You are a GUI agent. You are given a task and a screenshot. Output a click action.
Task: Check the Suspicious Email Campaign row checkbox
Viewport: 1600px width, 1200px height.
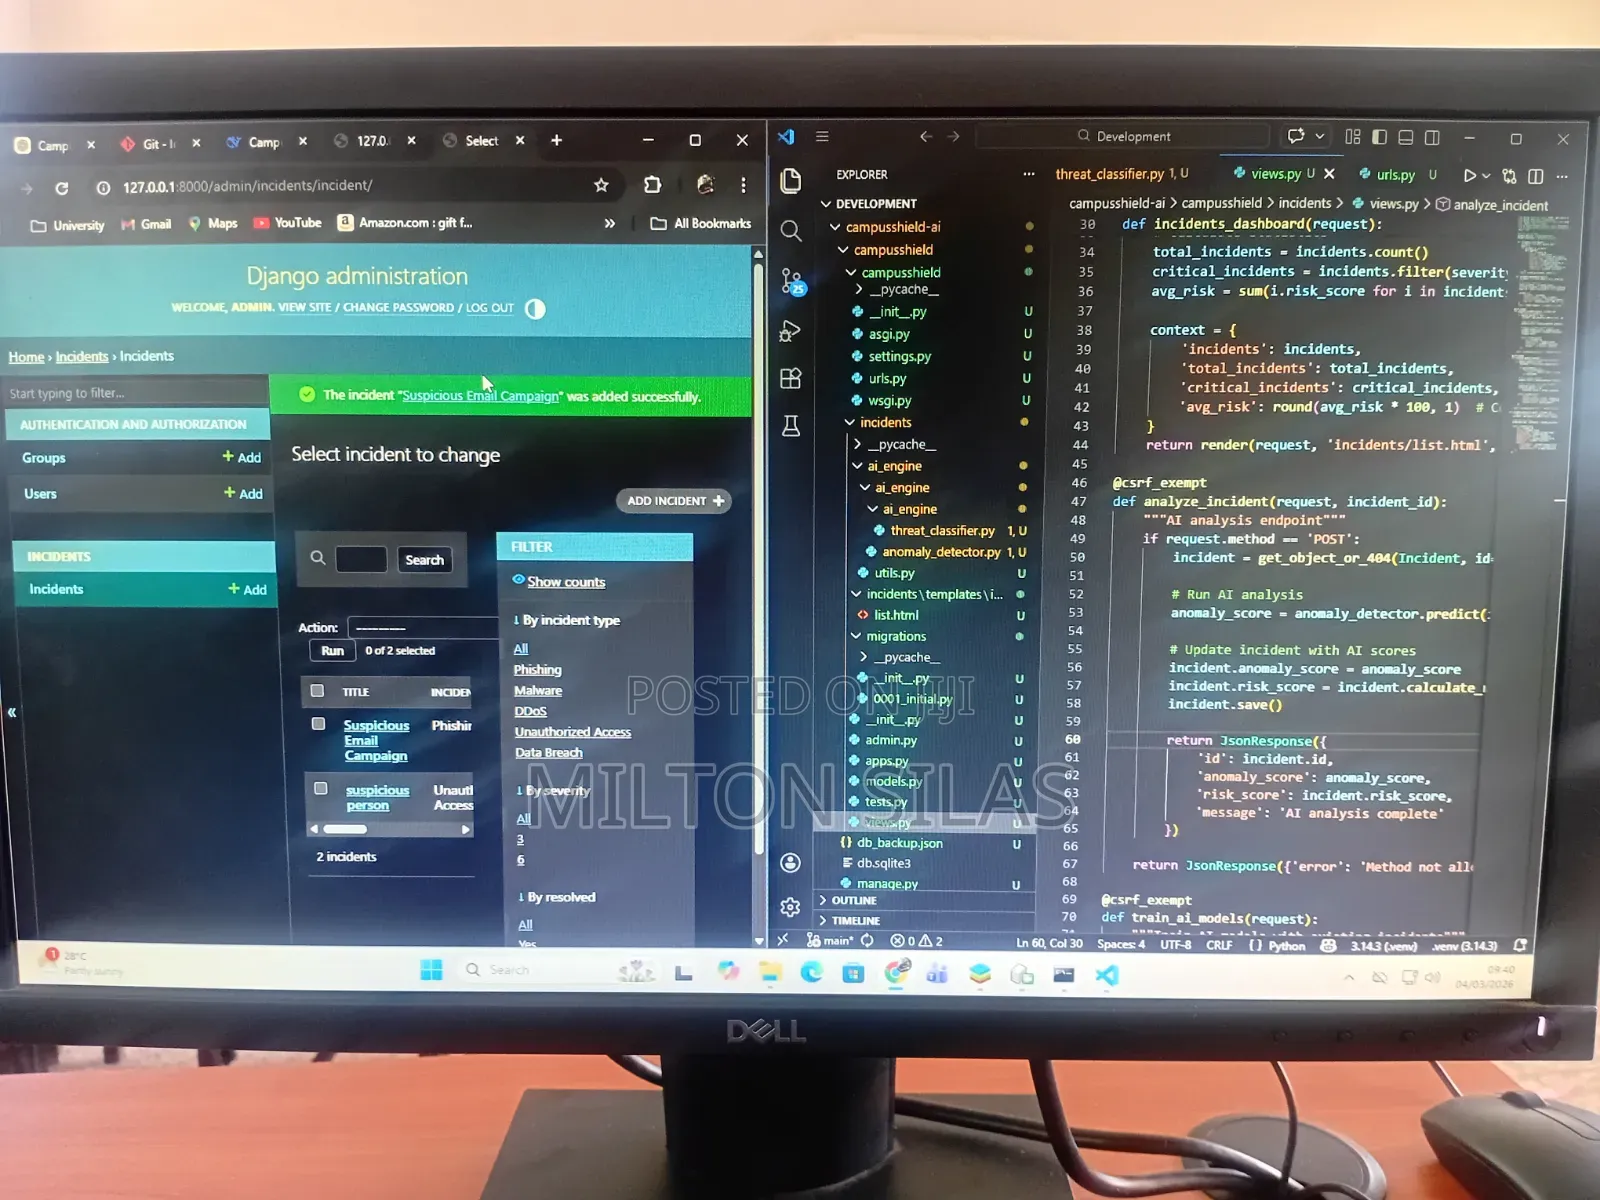click(318, 724)
